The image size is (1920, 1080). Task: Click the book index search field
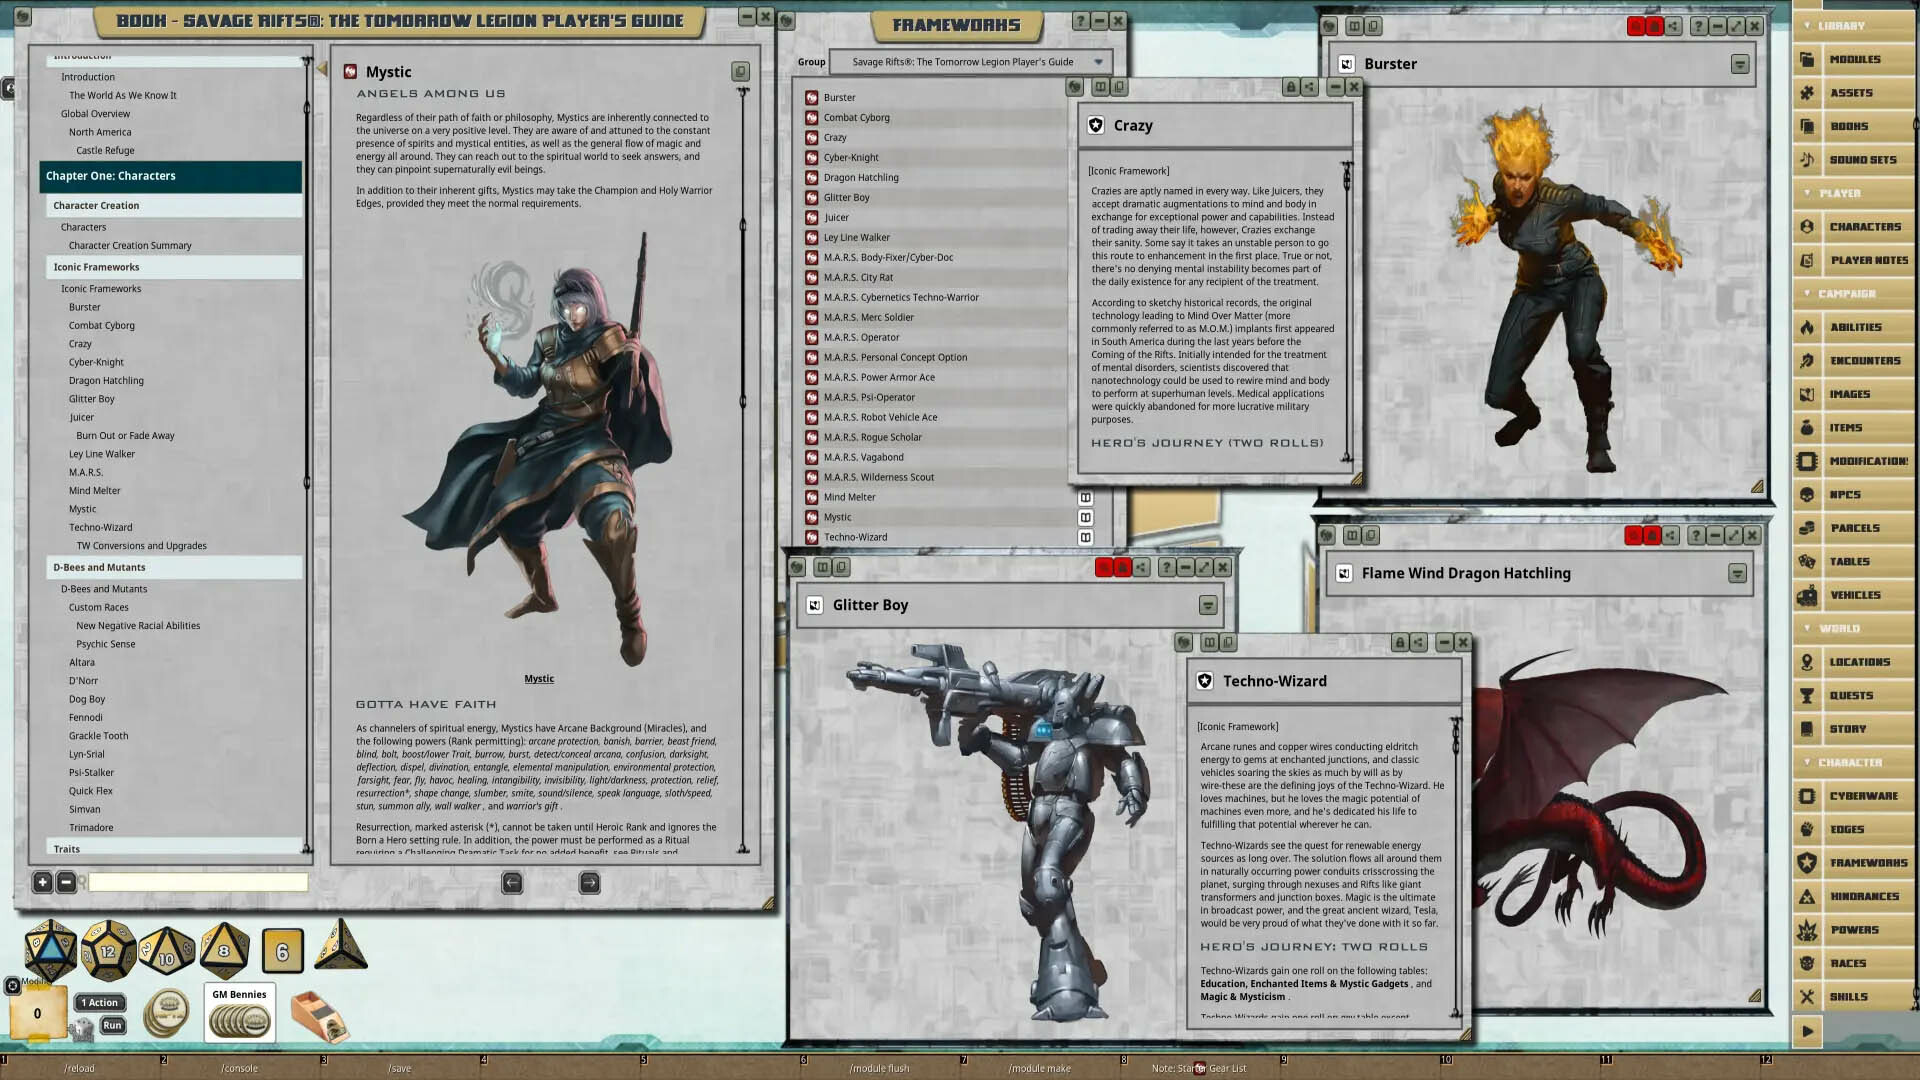pos(198,882)
